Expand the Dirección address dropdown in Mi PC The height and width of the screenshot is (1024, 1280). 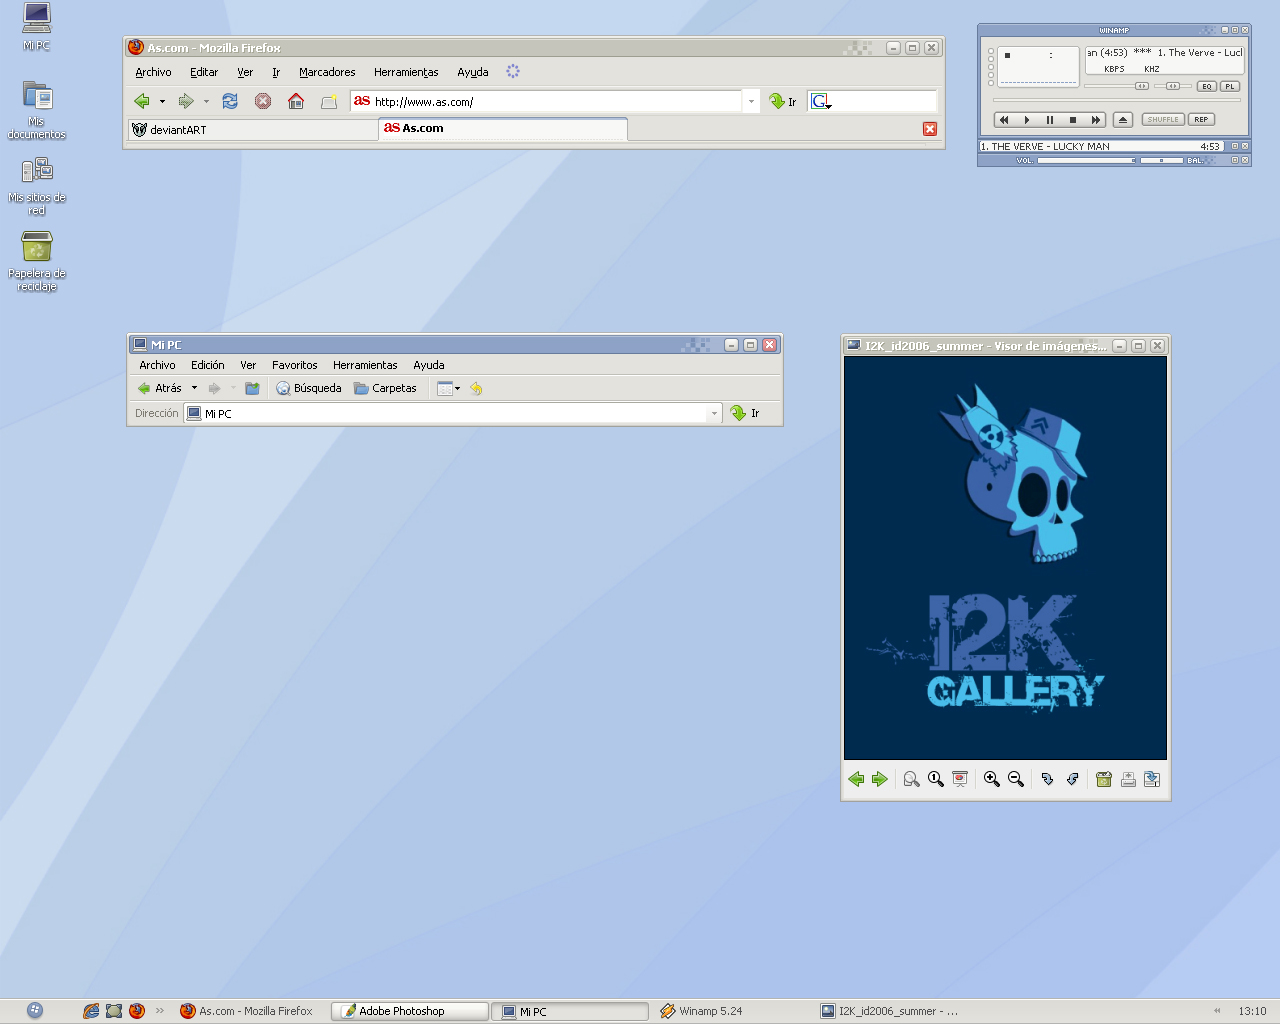[x=714, y=413]
